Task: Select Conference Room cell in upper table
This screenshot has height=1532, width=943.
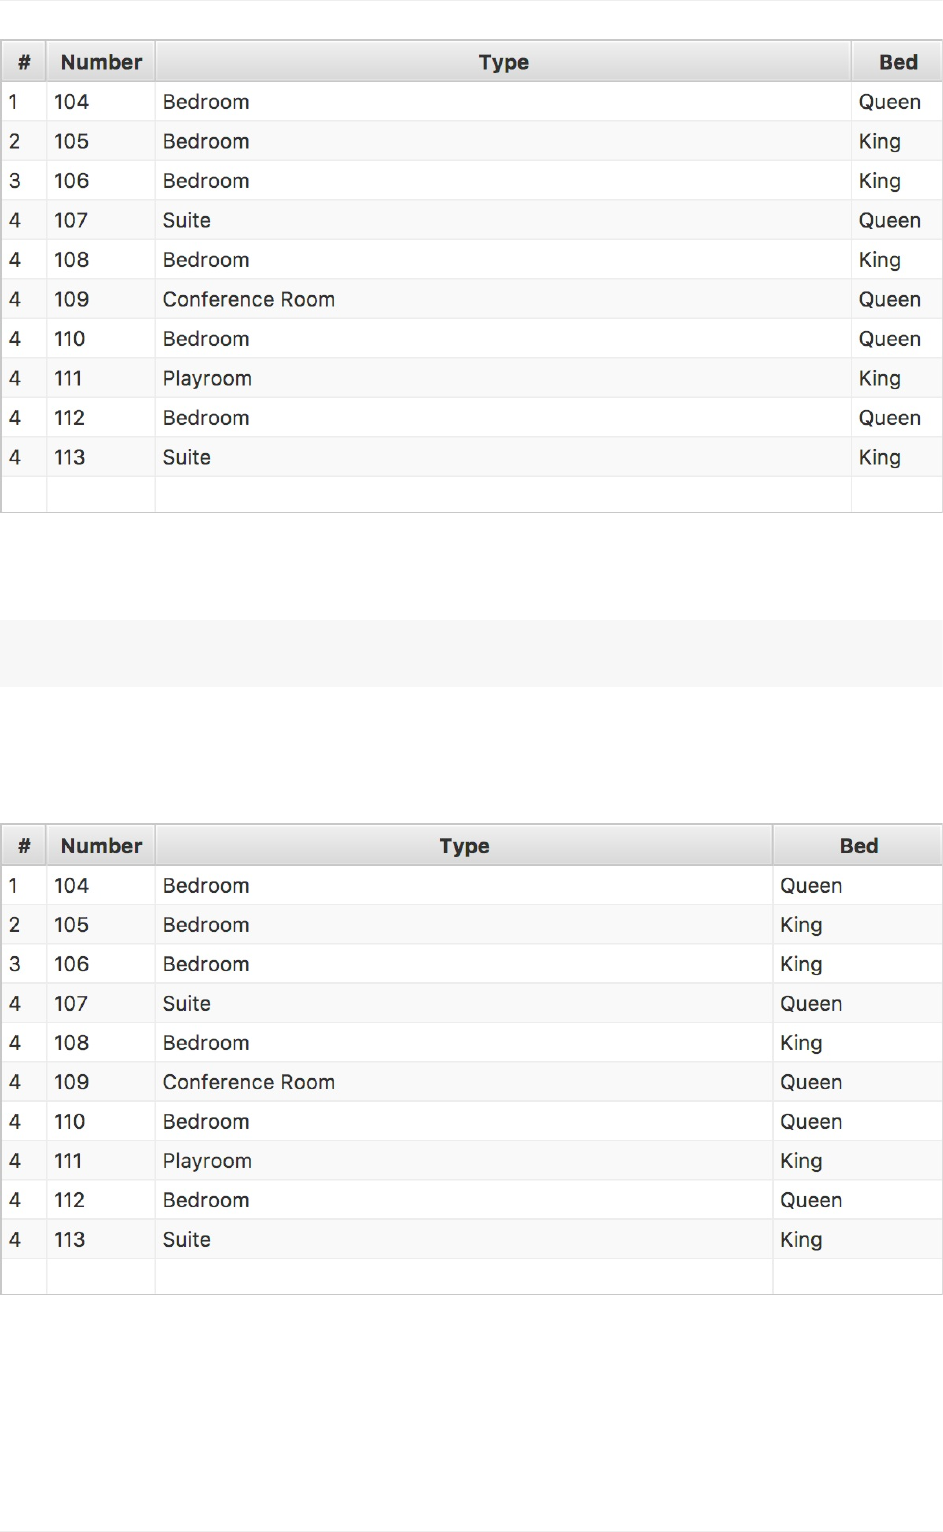Action: [x=249, y=299]
